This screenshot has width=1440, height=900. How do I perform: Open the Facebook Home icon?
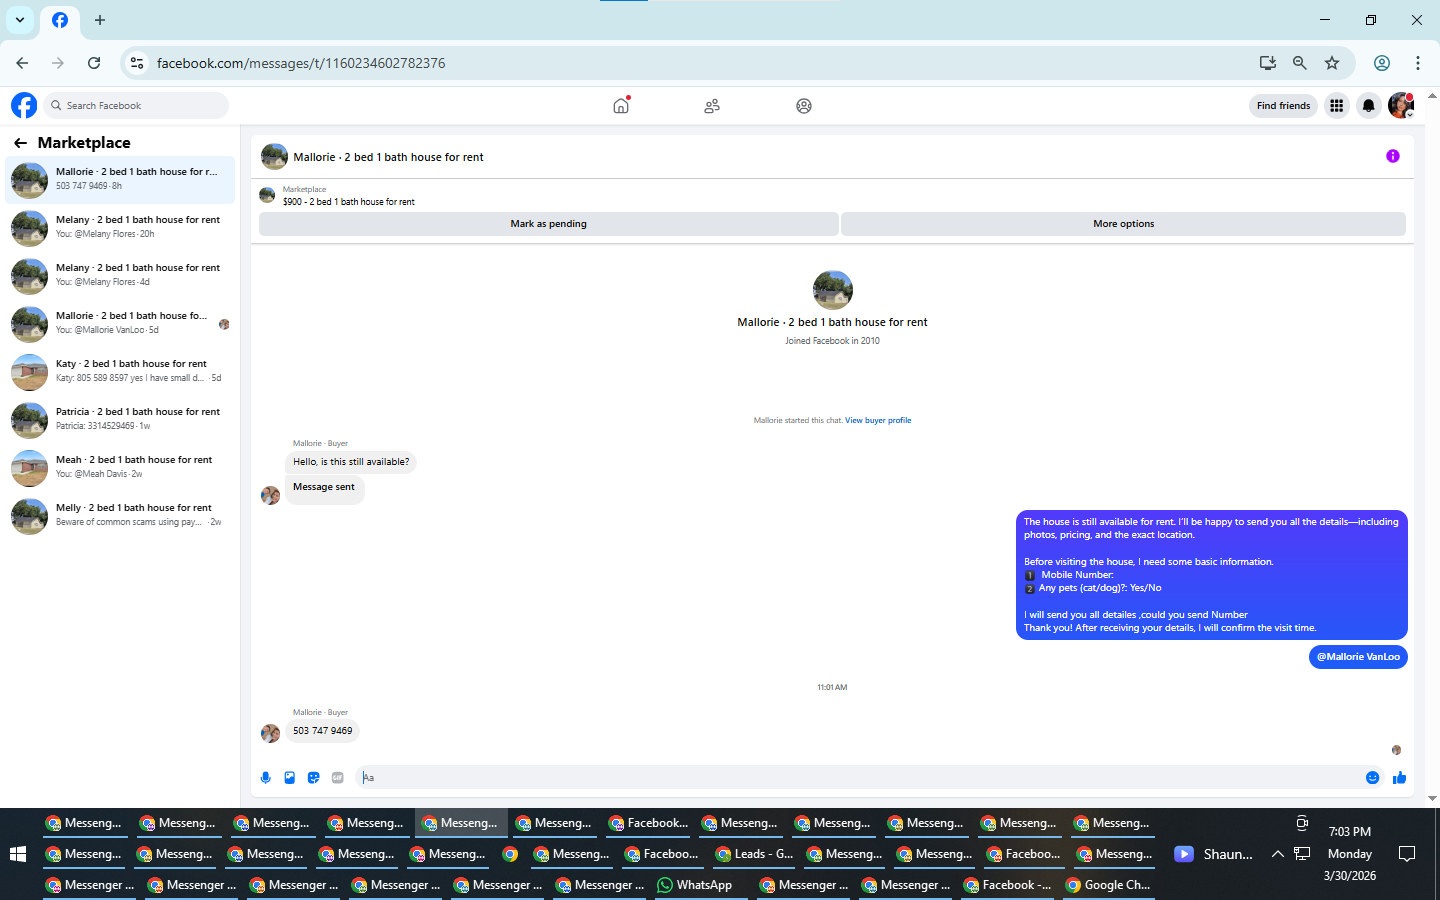pyautogui.click(x=621, y=105)
